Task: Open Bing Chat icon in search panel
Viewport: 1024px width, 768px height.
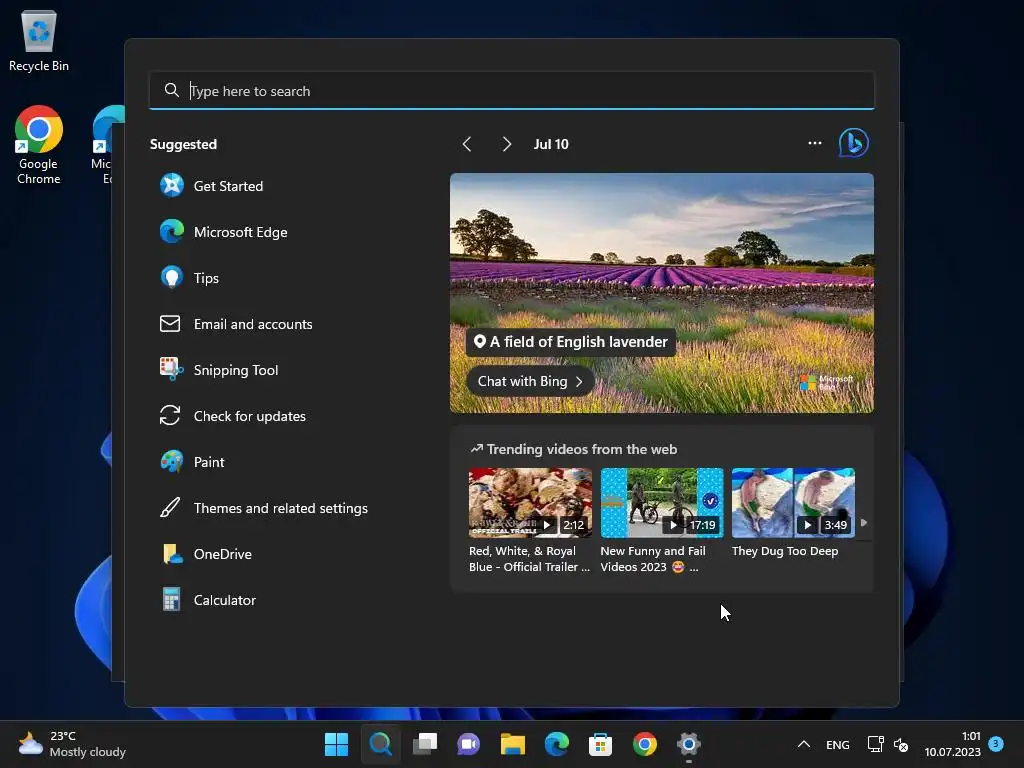Action: pyautogui.click(x=854, y=143)
